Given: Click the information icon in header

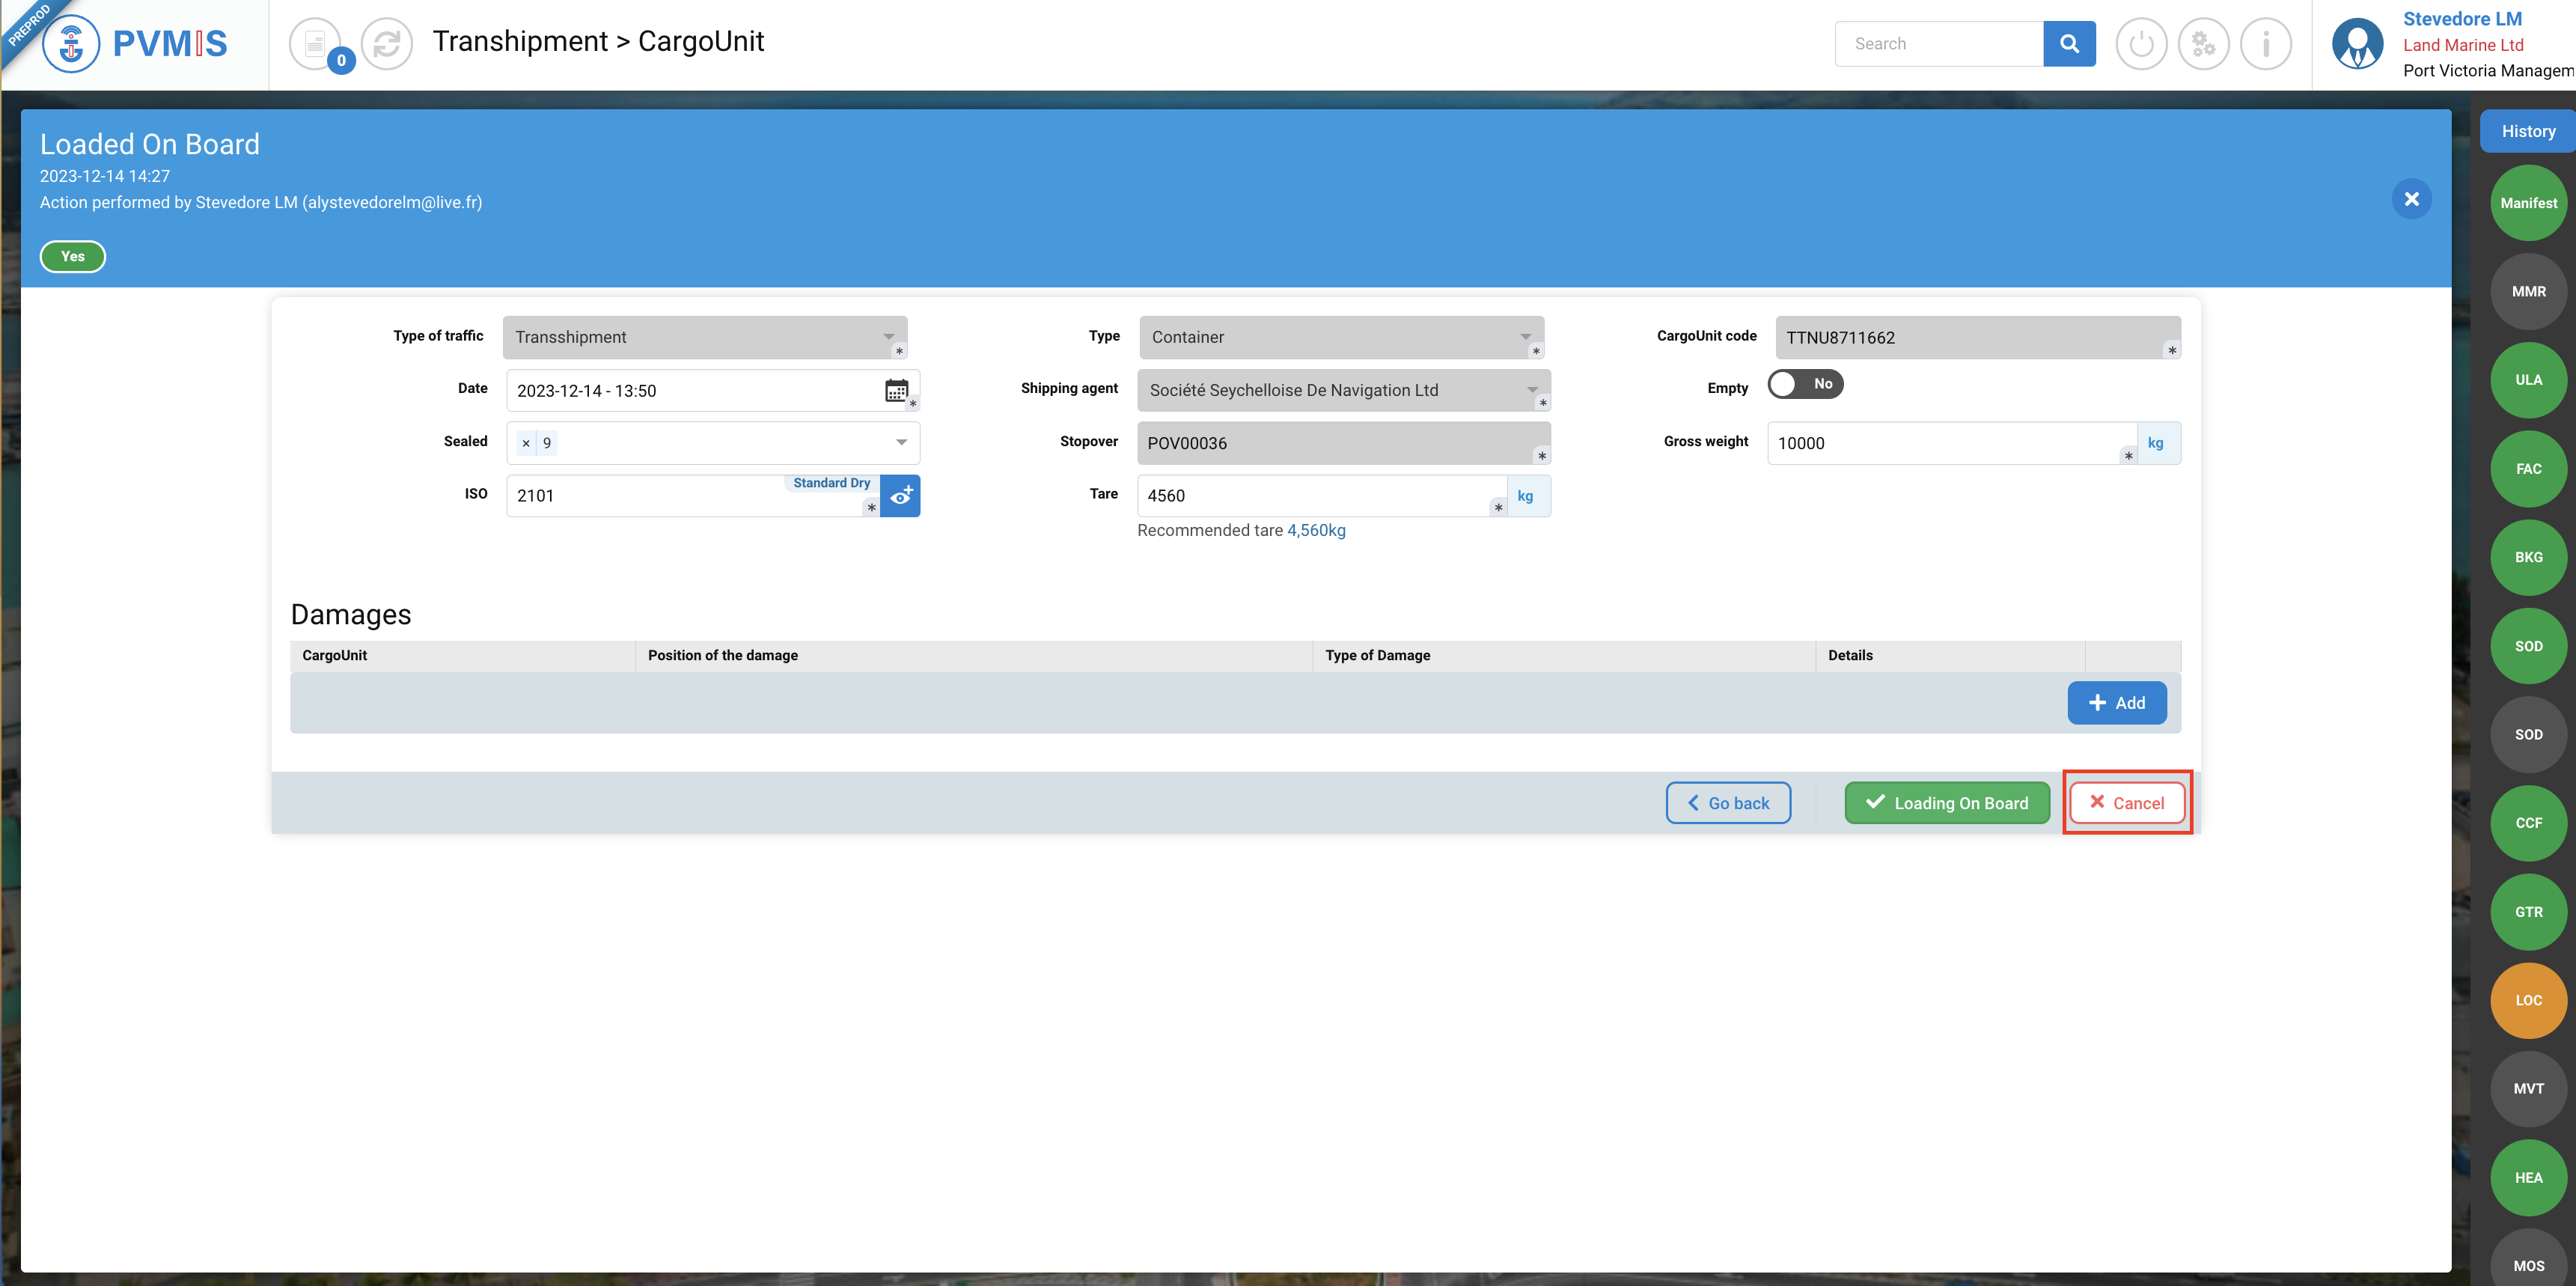Looking at the screenshot, I should [x=2265, y=44].
